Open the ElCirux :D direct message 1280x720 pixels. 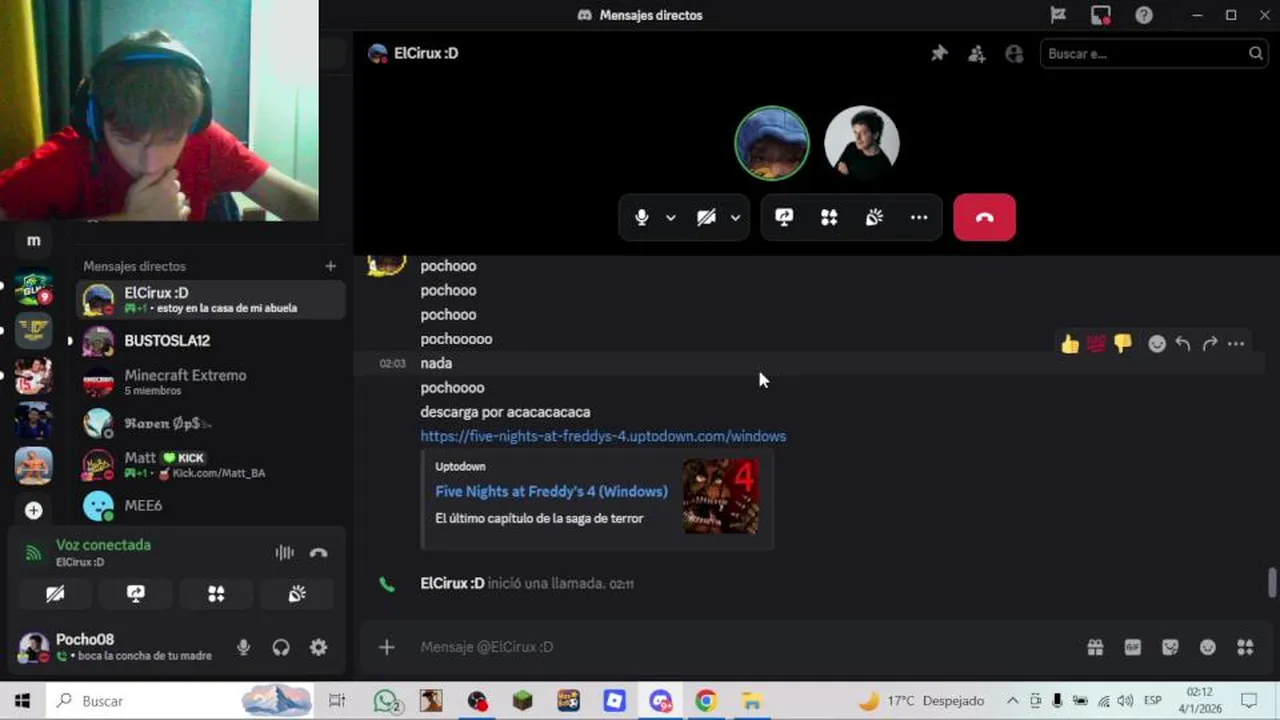point(211,299)
